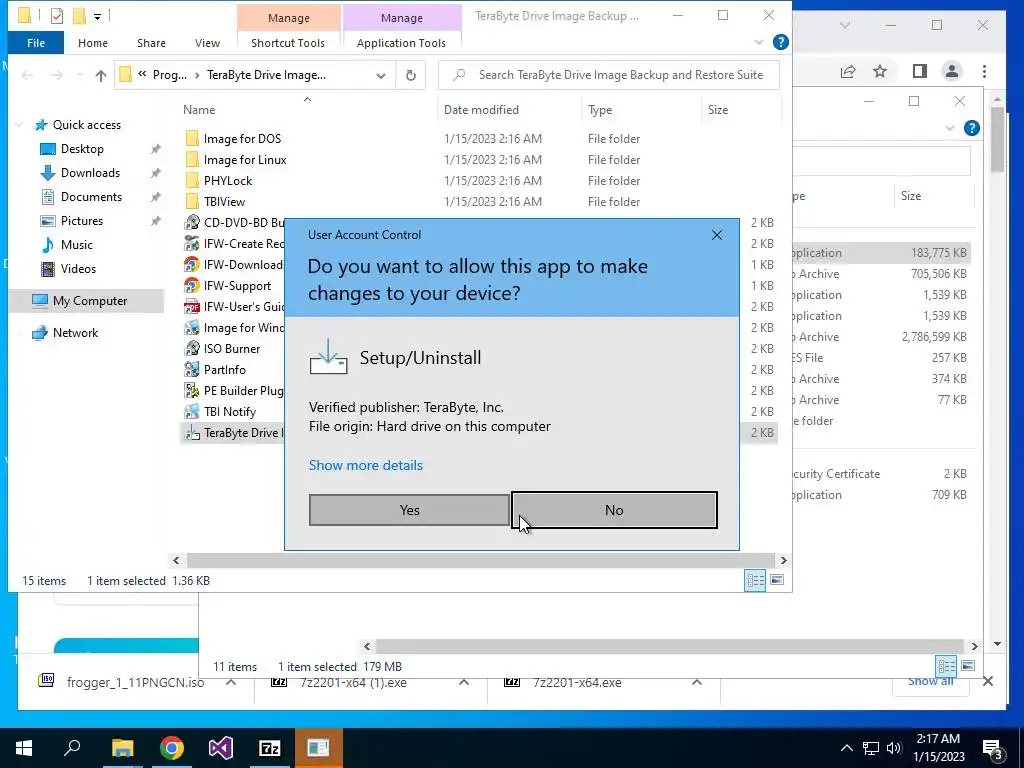1024x768 pixels.
Task: Select the IFW-User's Guide PDF icon
Action: click(x=192, y=306)
